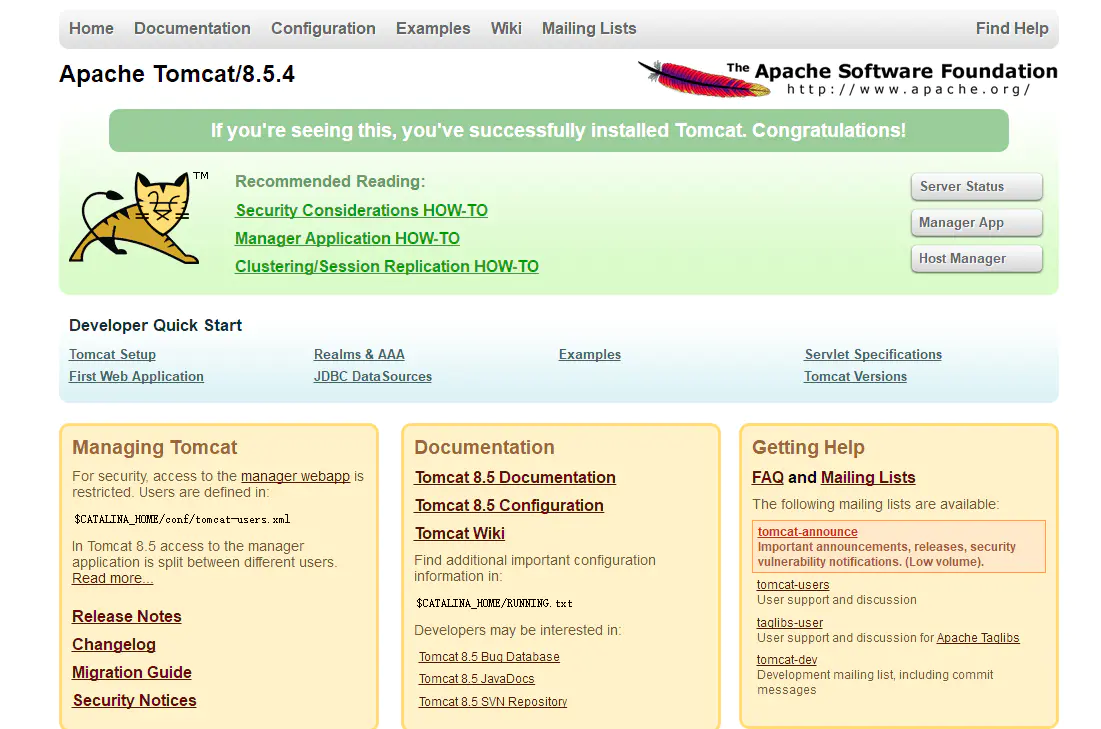Open the Tomcat Versions link

tap(855, 376)
